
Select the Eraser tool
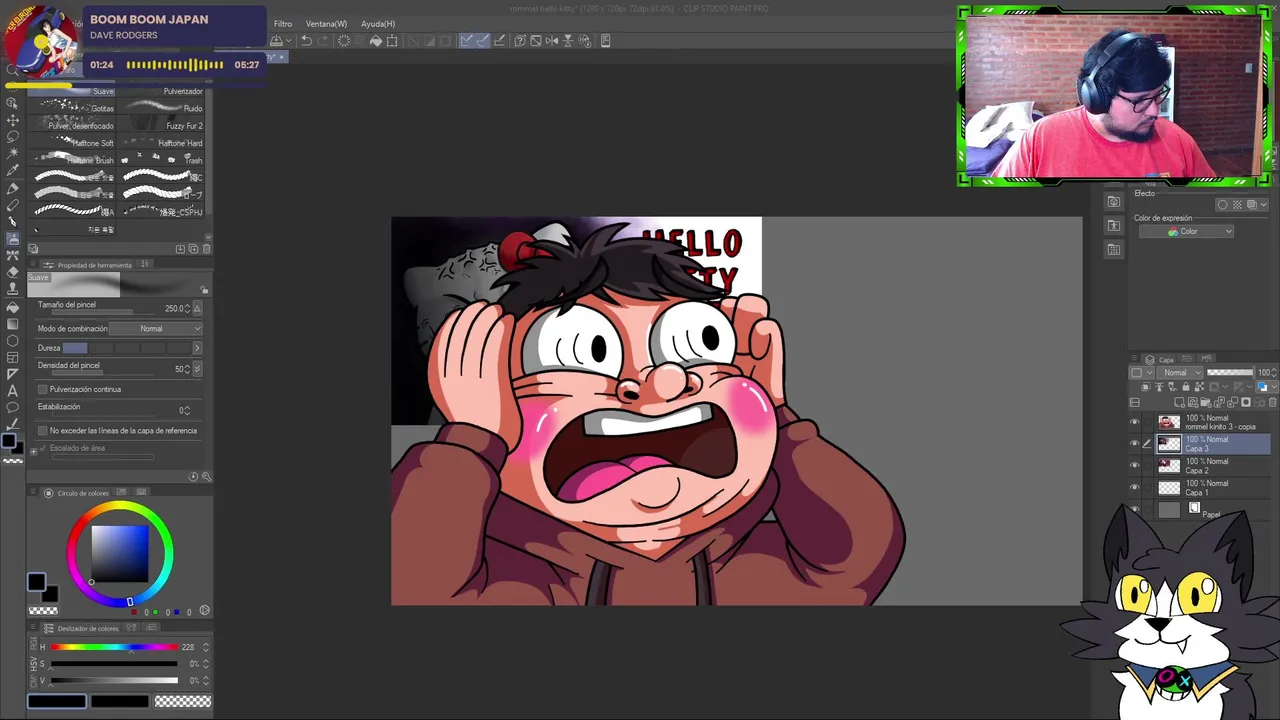point(13,273)
